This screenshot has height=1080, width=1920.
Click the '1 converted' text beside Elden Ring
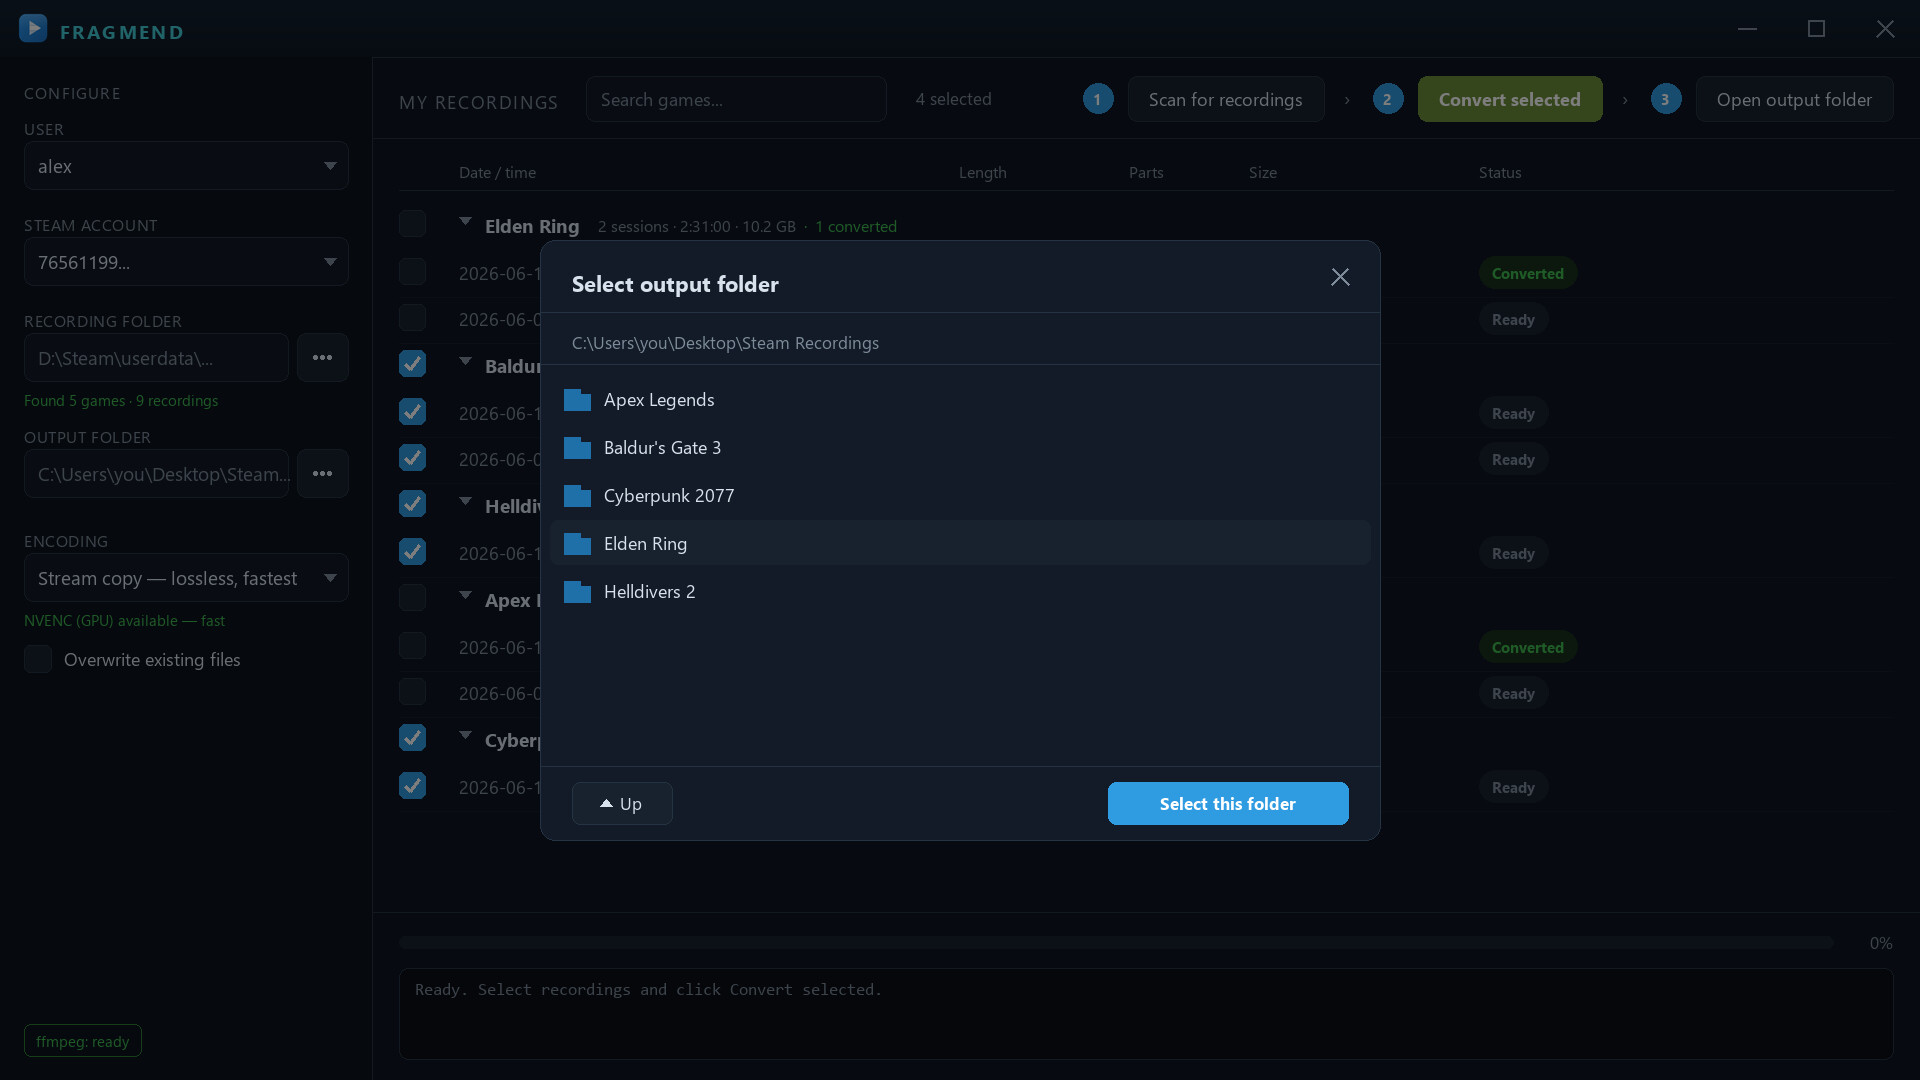[856, 227]
